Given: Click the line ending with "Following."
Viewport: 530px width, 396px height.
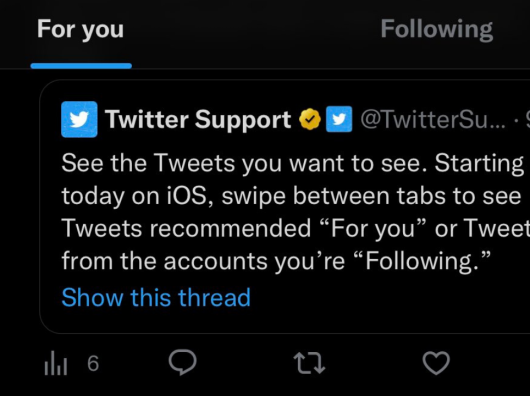Looking at the screenshot, I should [x=276, y=261].
